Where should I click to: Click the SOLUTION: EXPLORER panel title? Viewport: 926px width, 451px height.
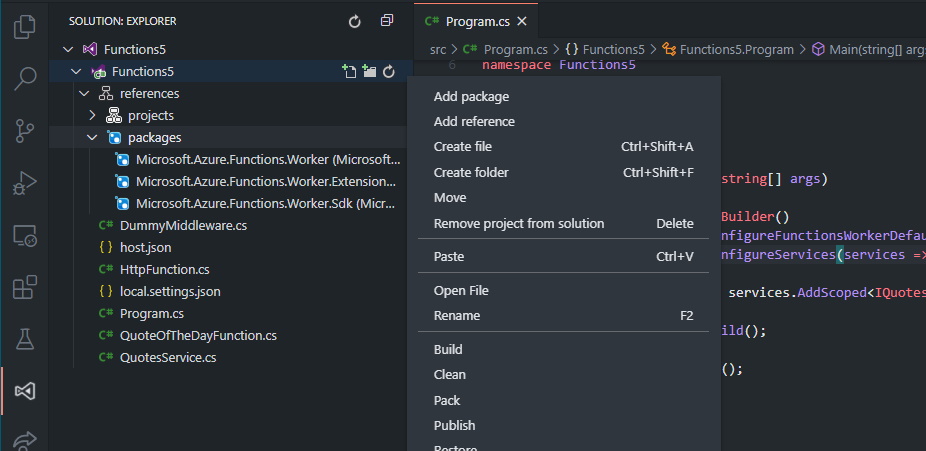pos(122,21)
